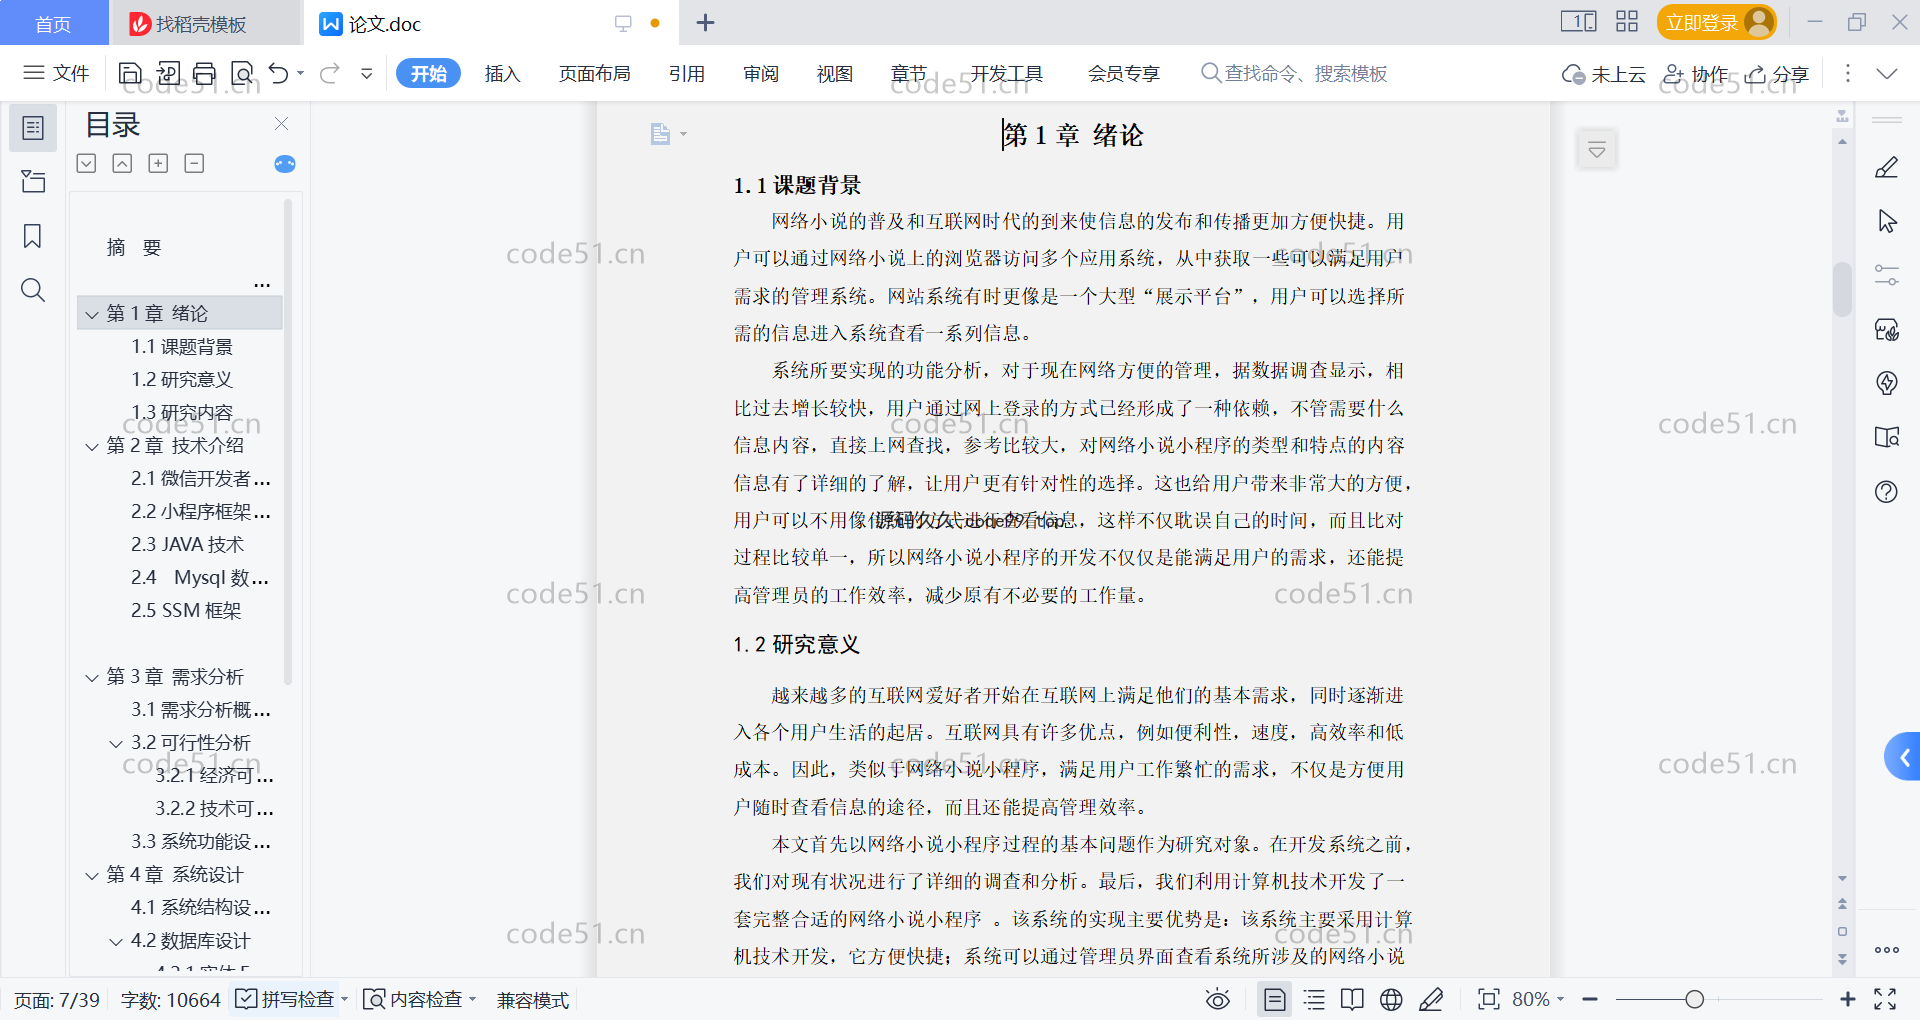1920x1020 pixels.
Task: Click the selection arrow tool on right sidebar
Action: pos(1886,221)
